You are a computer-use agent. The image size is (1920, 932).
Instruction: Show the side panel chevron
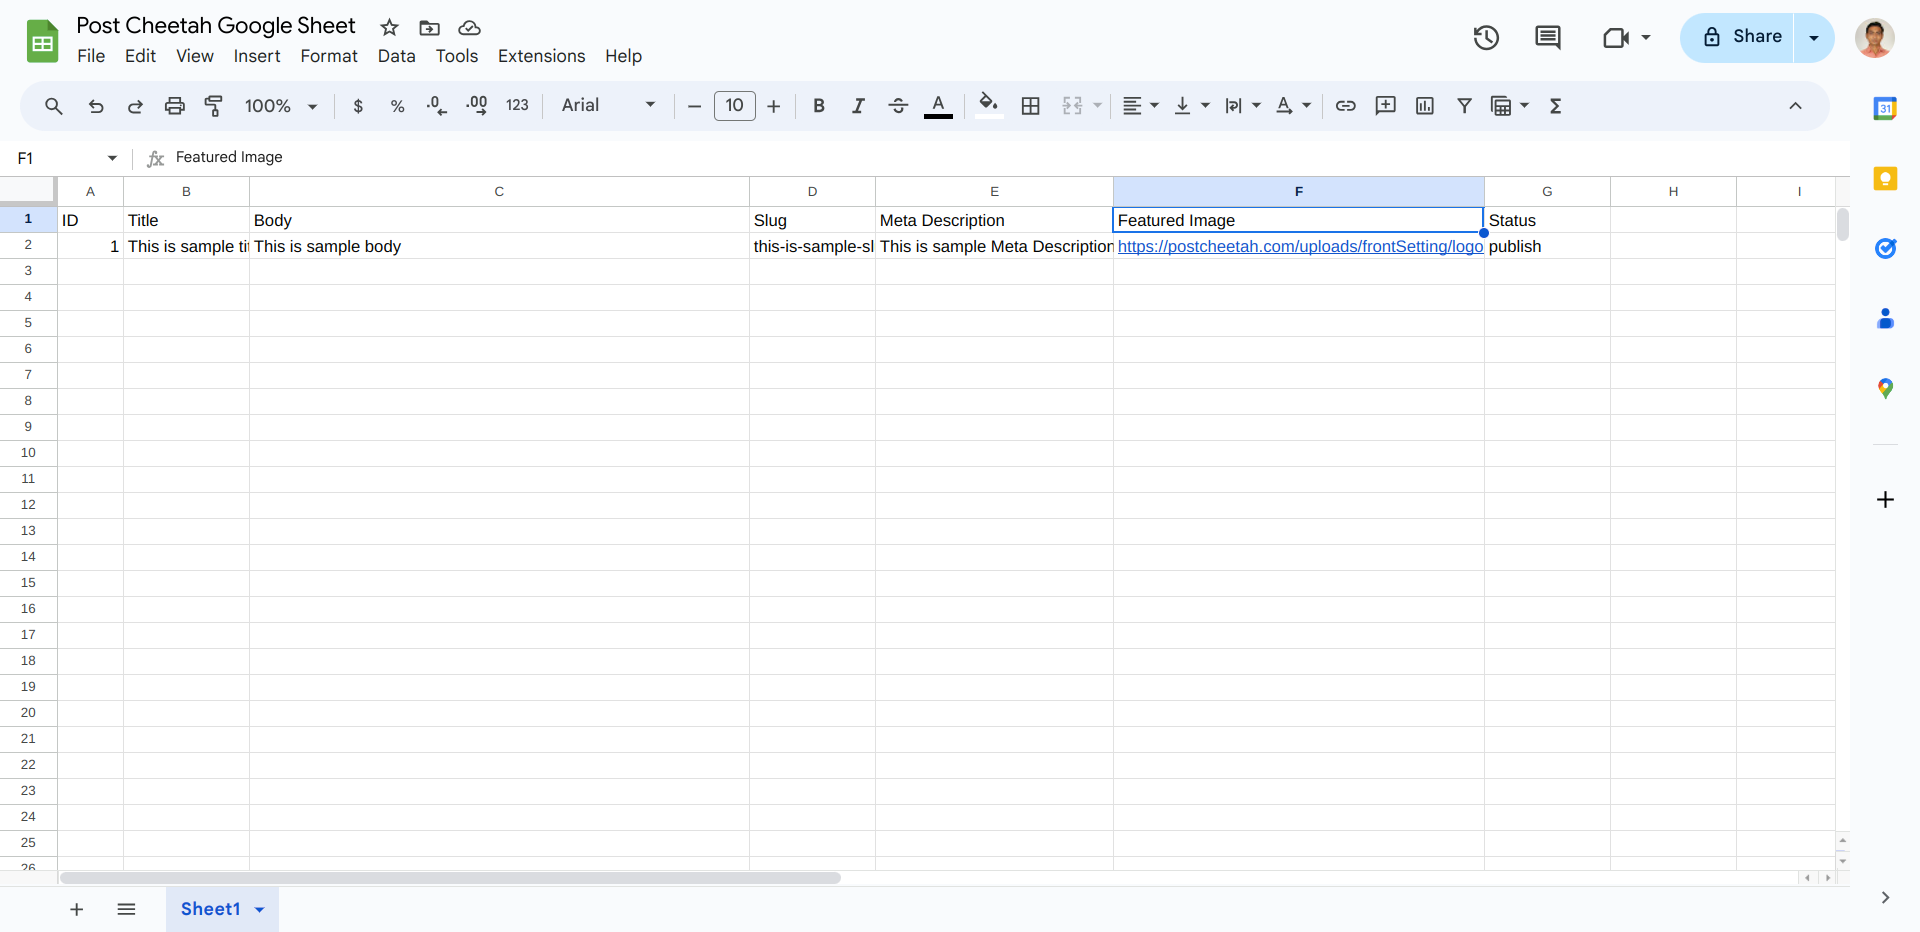click(x=1885, y=898)
